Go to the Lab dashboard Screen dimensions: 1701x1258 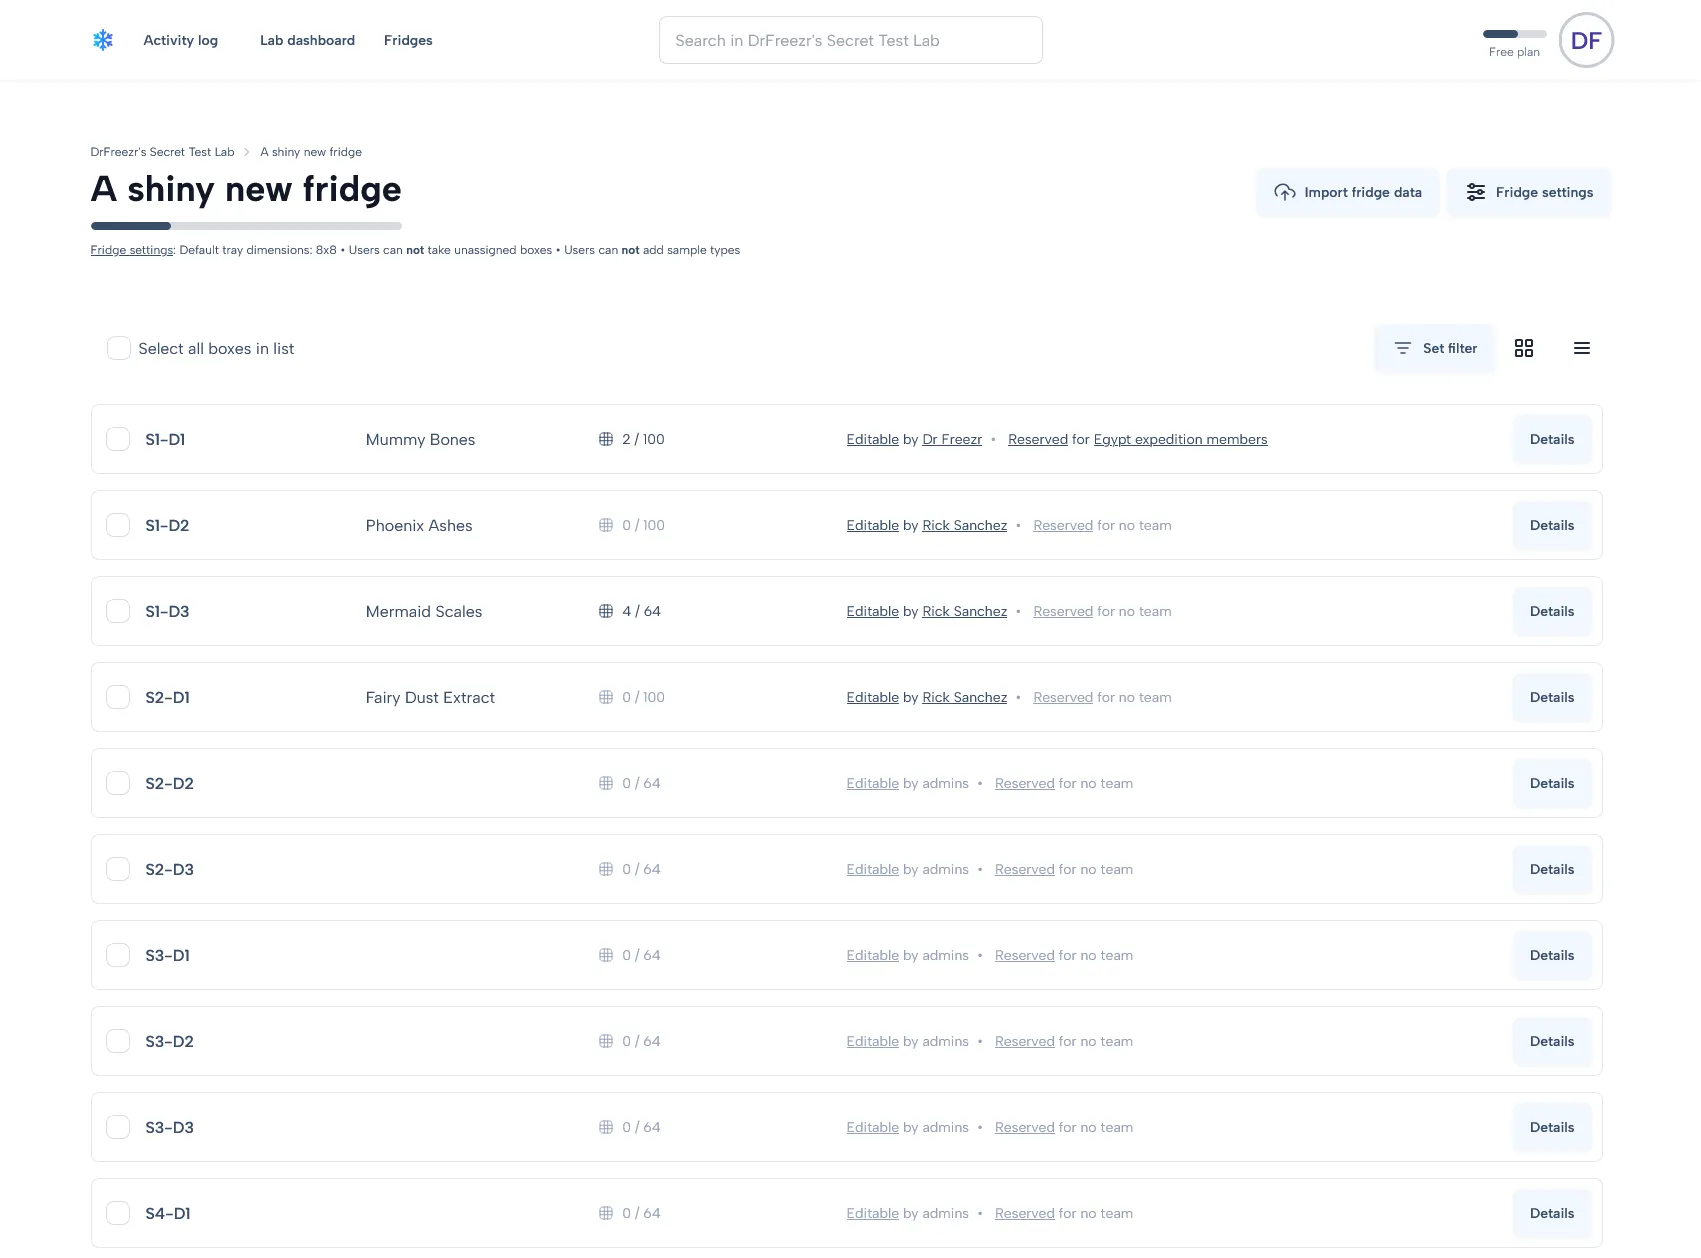pyautogui.click(x=307, y=40)
